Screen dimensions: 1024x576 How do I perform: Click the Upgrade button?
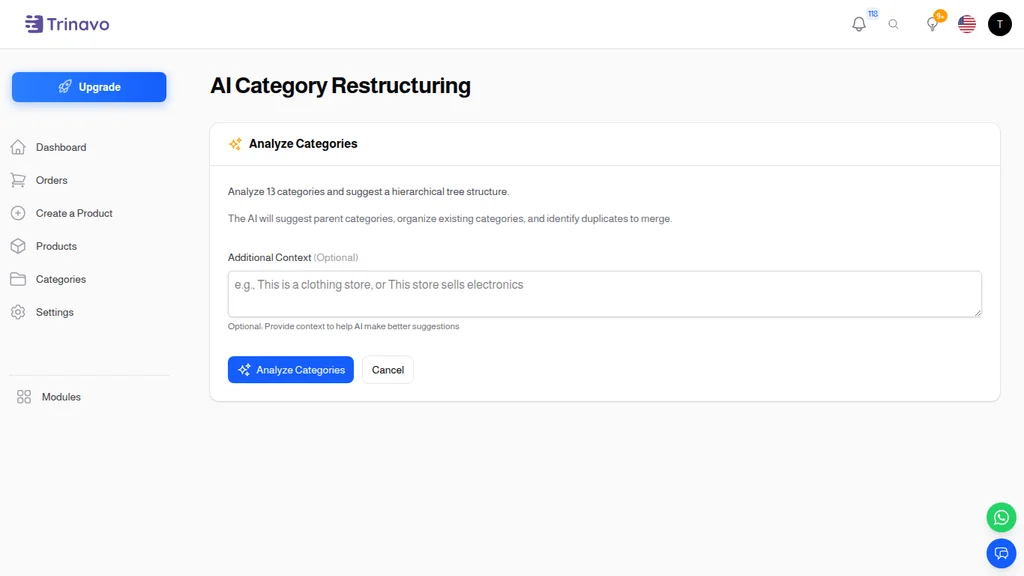pos(89,87)
